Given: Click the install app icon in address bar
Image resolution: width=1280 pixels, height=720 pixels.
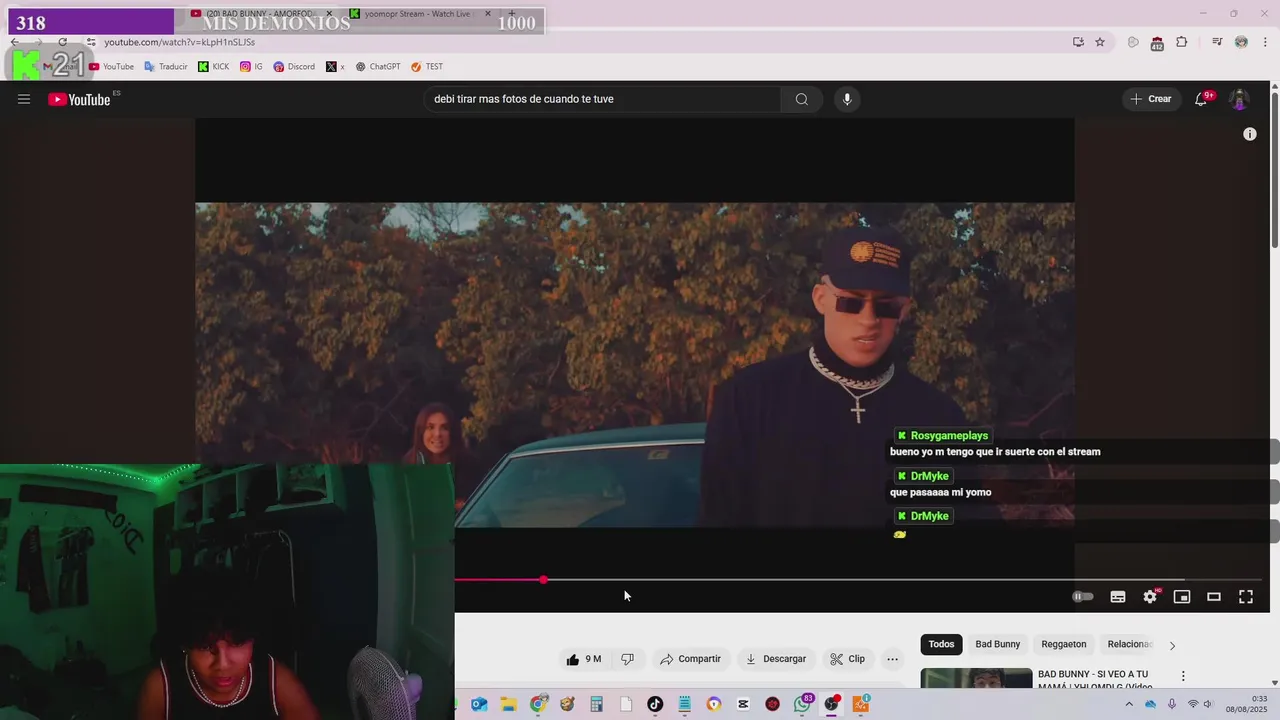Looking at the screenshot, I should click(1078, 42).
